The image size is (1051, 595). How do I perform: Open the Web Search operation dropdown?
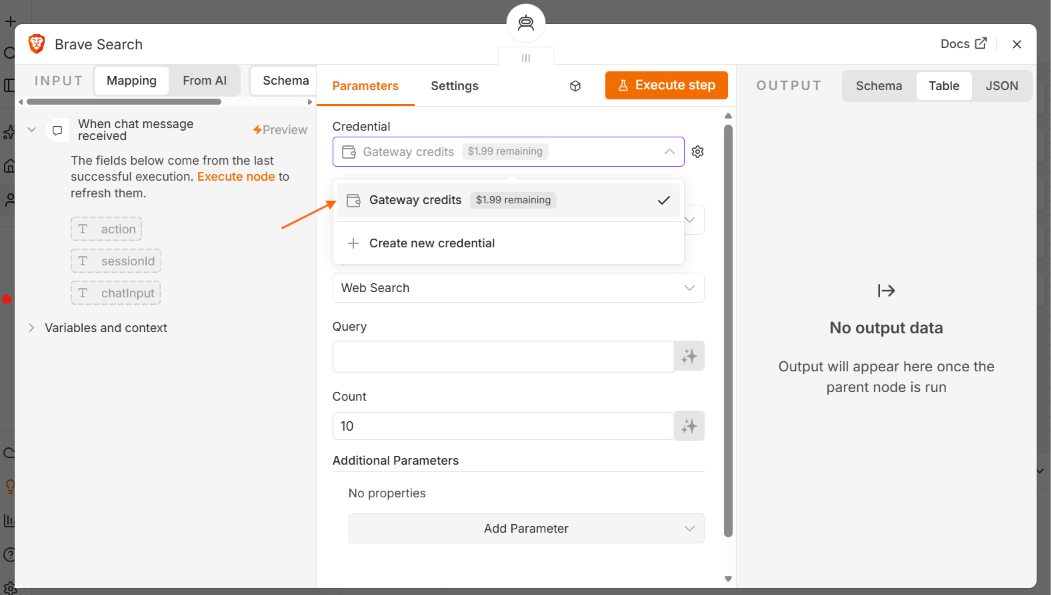[518, 287]
